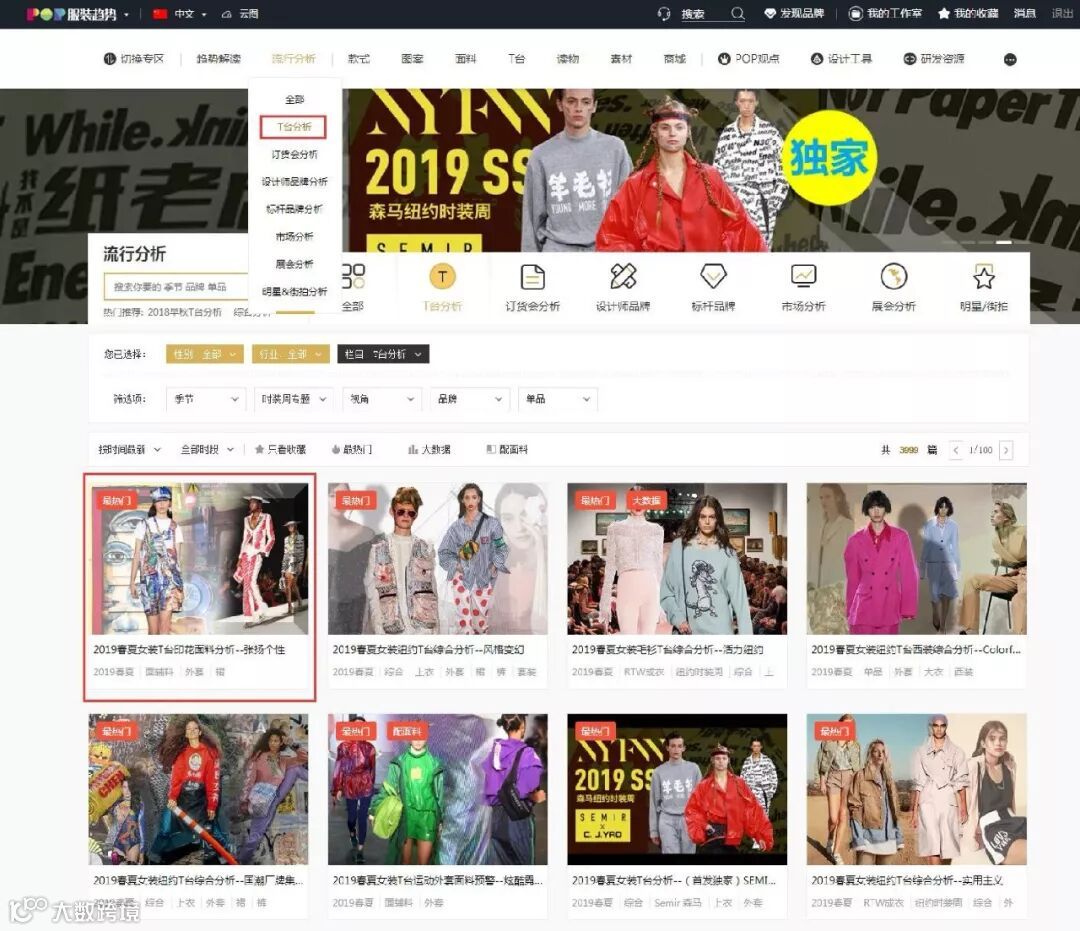Select the 展会分析 globe icon
This screenshot has height=931, width=1080.
pos(893,277)
